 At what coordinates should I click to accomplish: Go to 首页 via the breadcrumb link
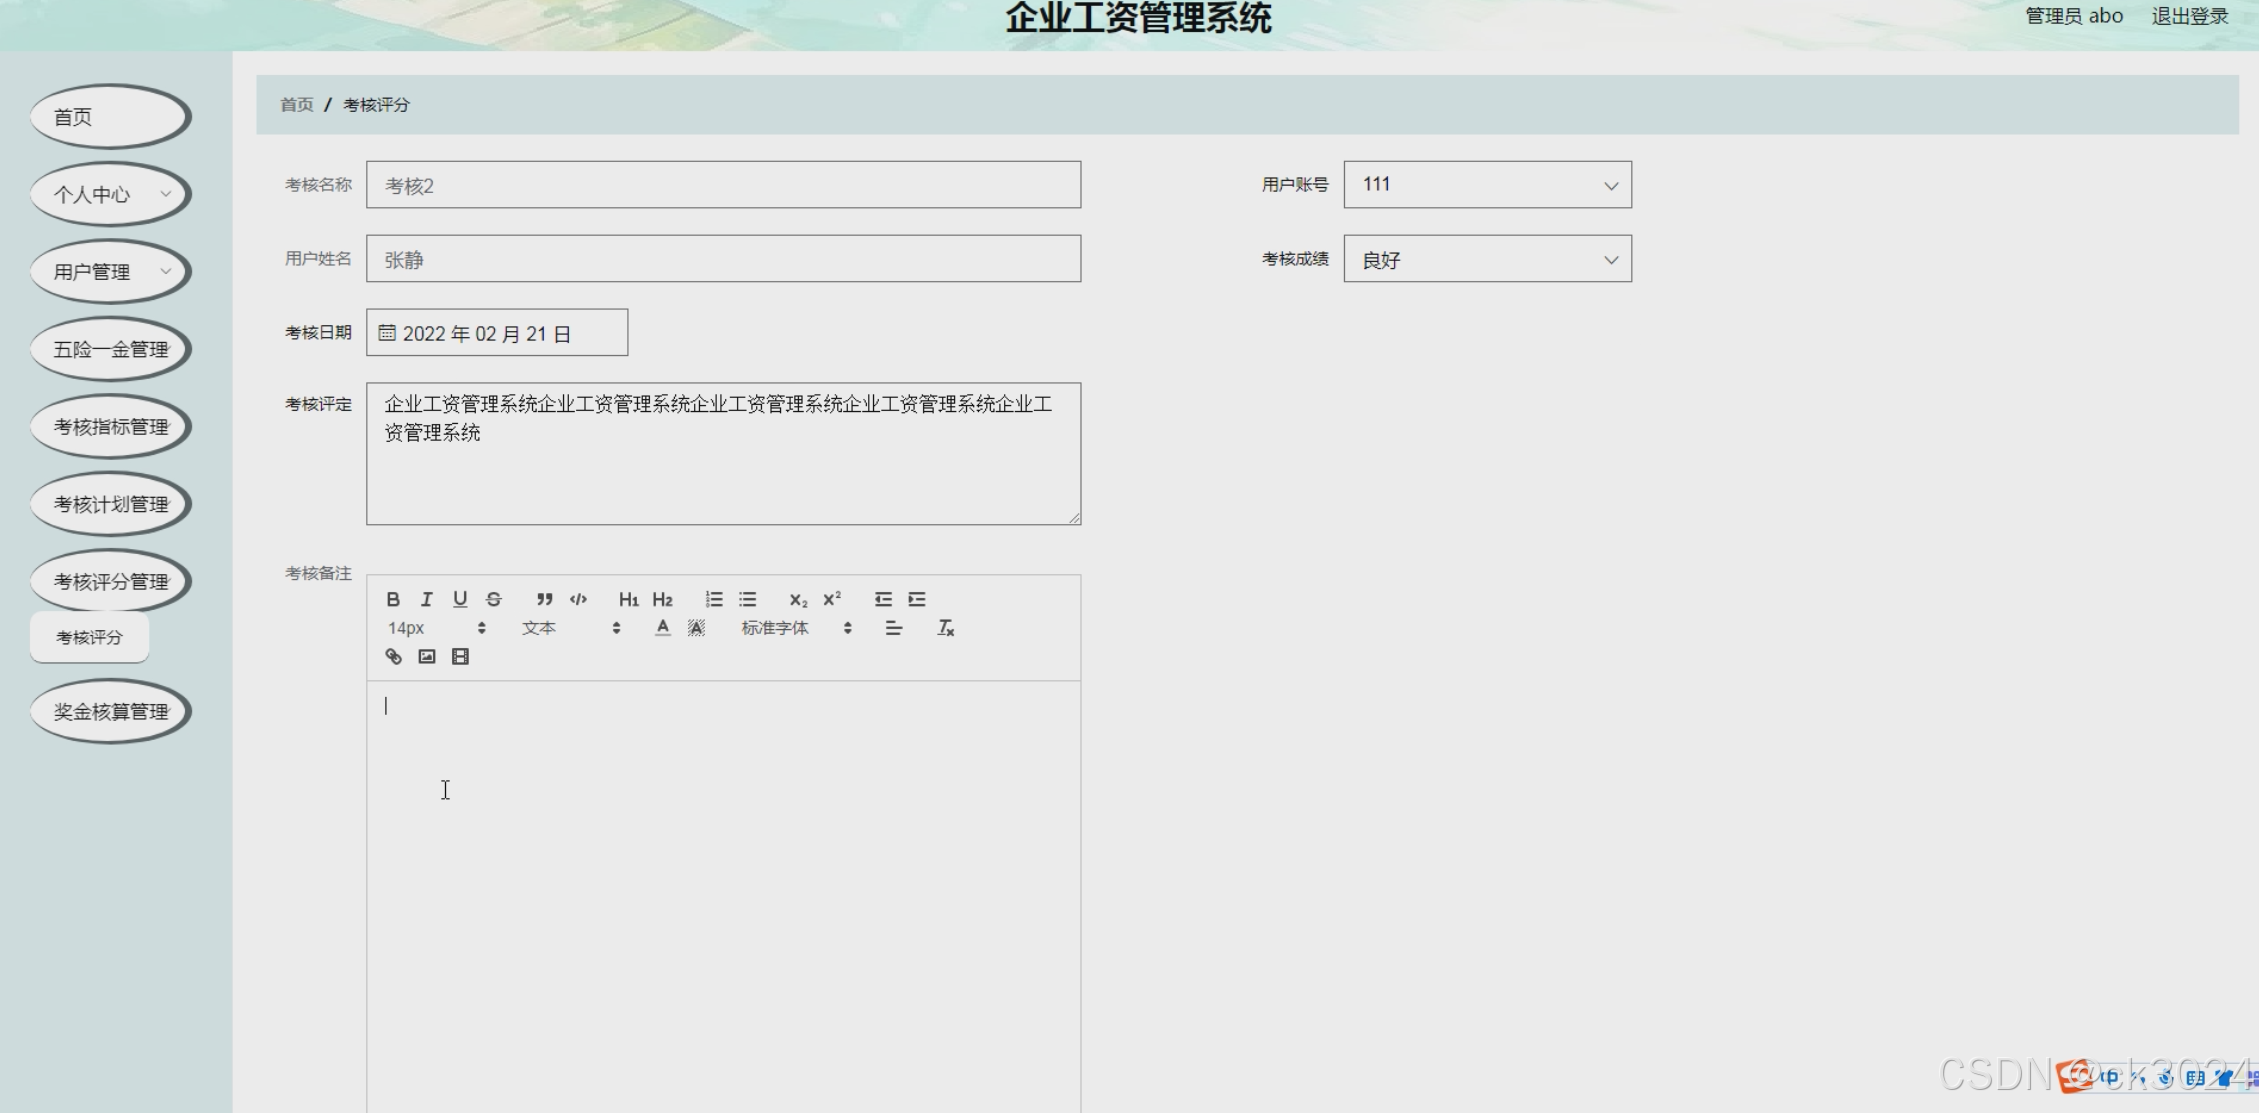click(295, 103)
